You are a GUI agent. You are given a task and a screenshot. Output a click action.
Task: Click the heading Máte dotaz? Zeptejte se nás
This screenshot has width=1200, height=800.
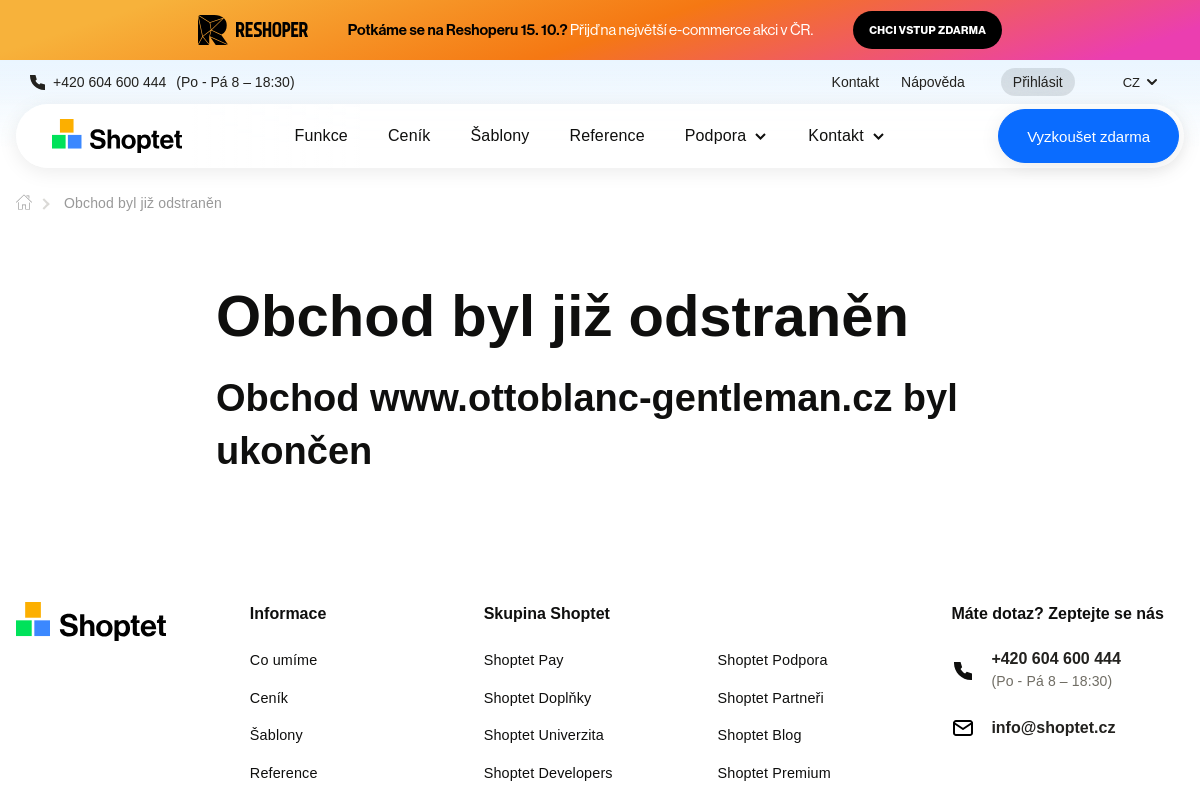(x=1058, y=614)
